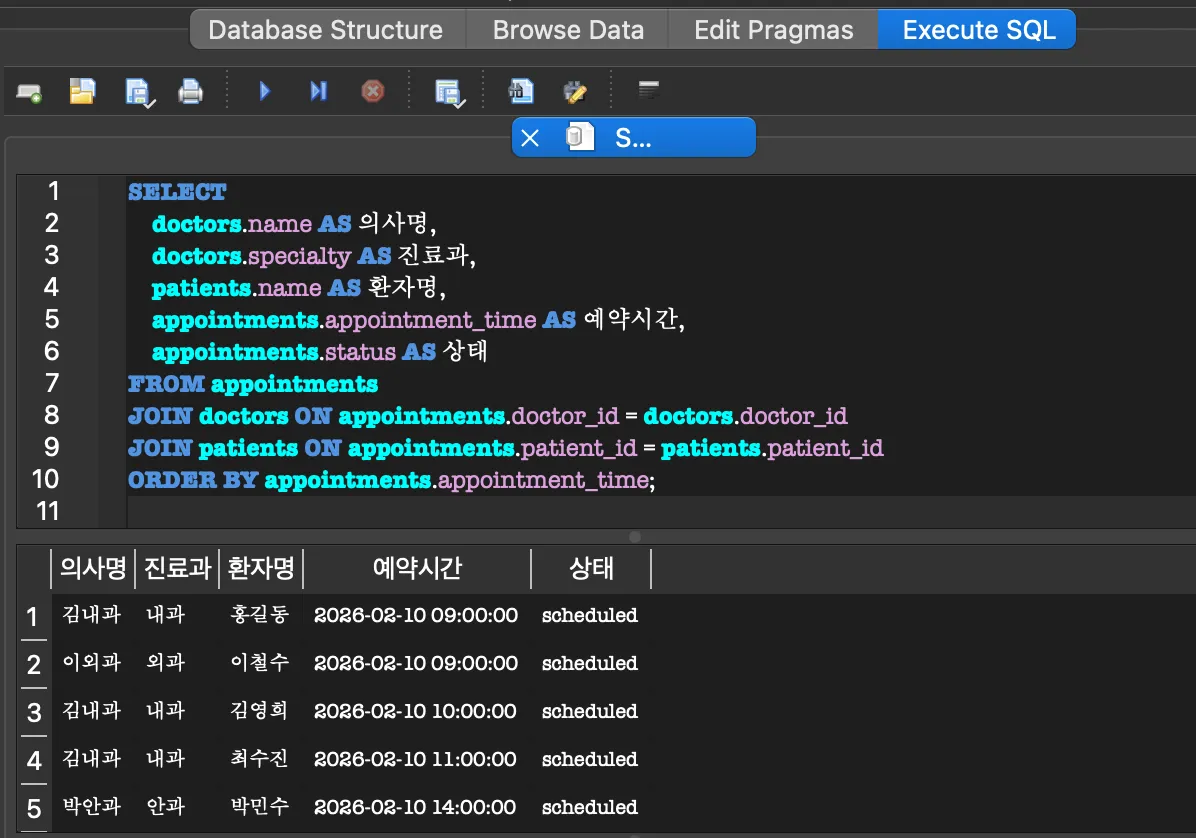This screenshot has width=1196, height=838.
Task: Switch to the Browse Data tab
Action: [x=566, y=30]
